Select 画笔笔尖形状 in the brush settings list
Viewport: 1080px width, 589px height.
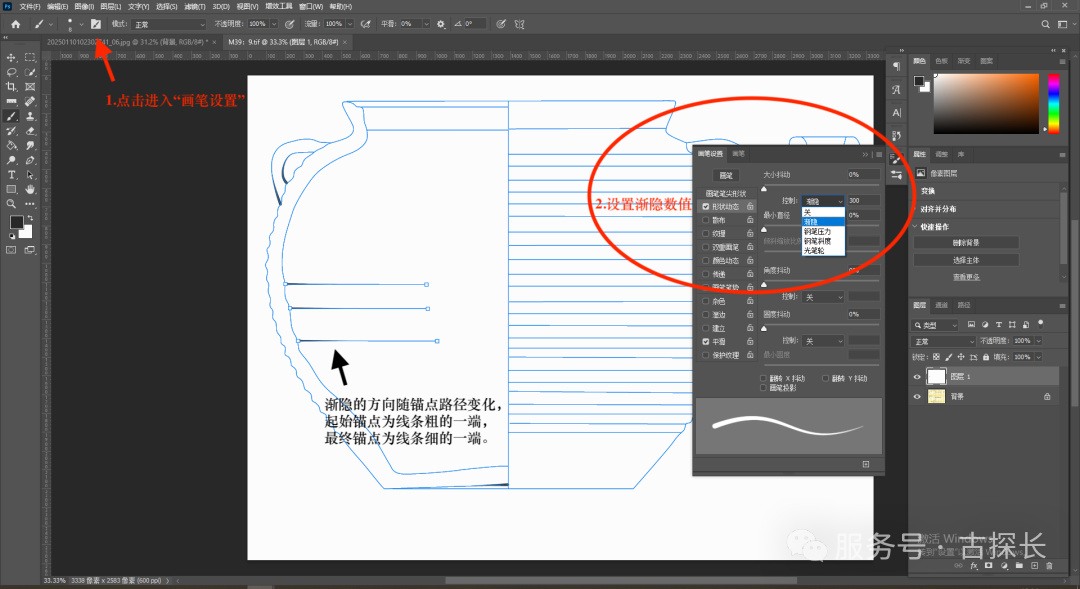(726, 194)
